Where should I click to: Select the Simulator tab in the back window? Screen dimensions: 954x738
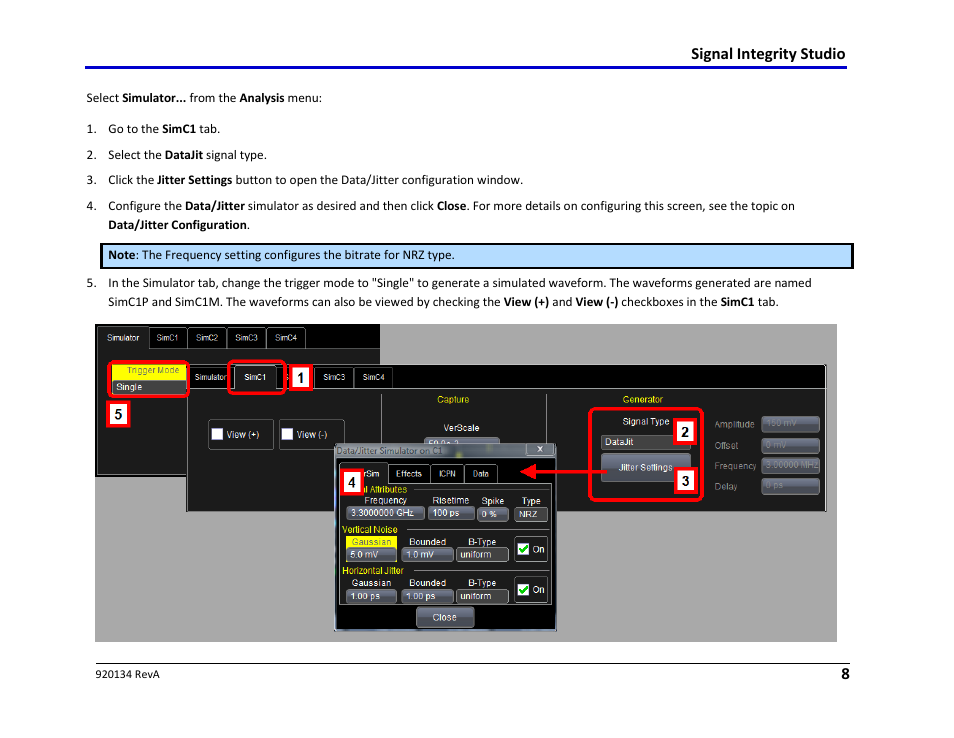coord(123,338)
